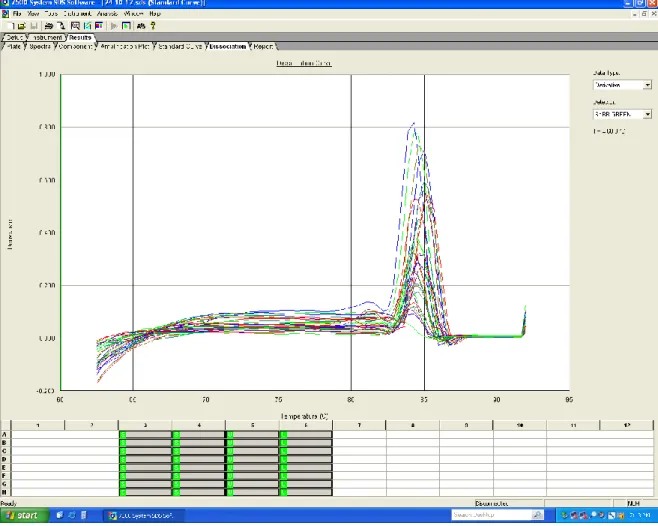Image resolution: width=658 pixels, height=526 pixels.
Task: Click the first quick launch icon
Action: (60, 515)
